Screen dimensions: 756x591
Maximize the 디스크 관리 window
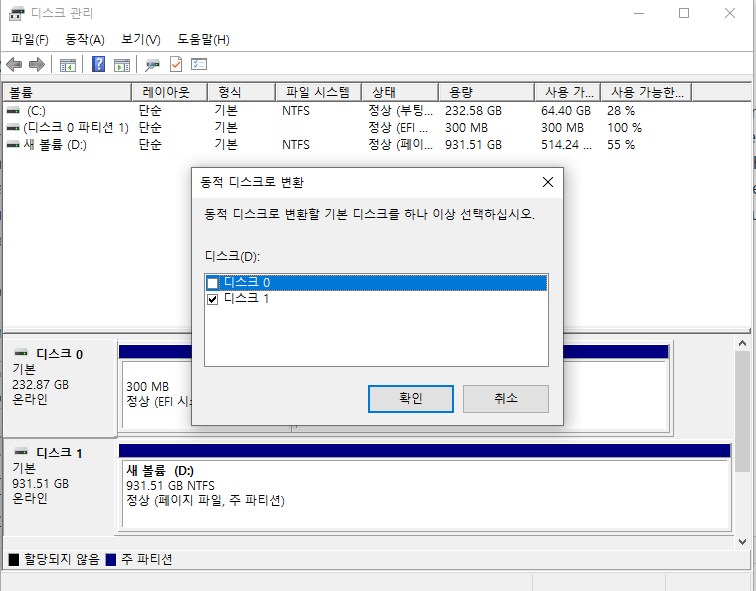click(x=684, y=13)
